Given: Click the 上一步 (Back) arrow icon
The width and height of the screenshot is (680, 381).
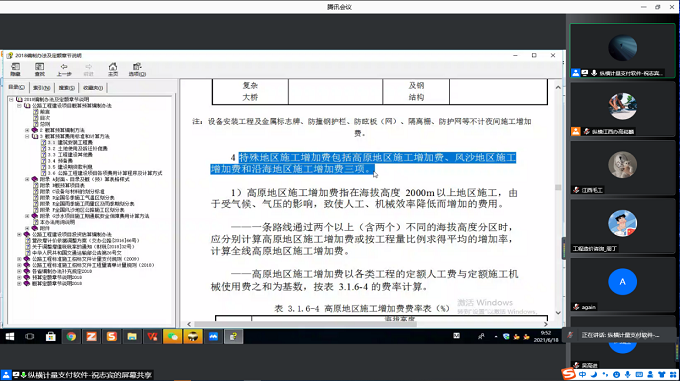Looking at the screenshot, I should click(64, 68).
